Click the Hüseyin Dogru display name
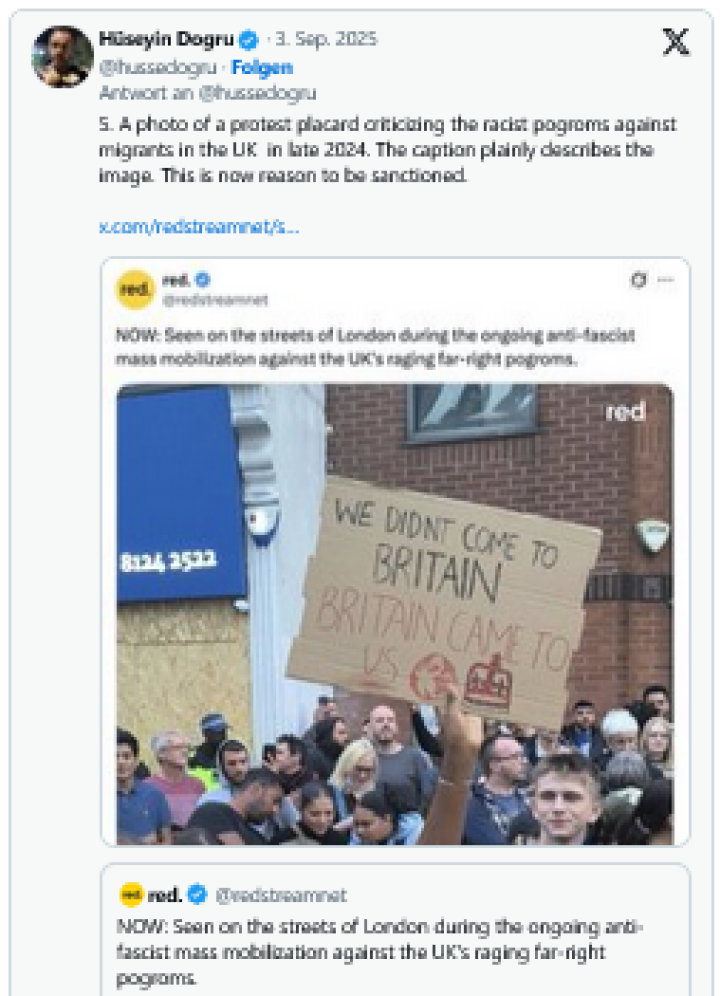Screen dimensions: 720x996 (166, 39)
